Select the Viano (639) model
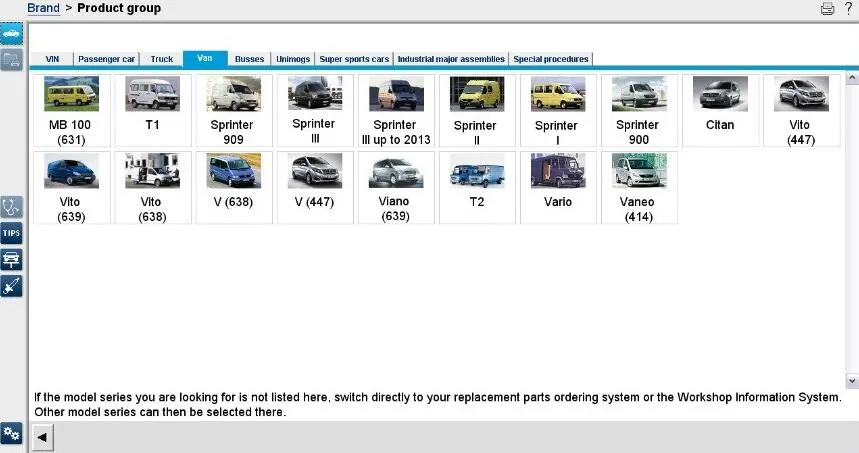Image resolution: width=859 pixels, height=453 pixels. [x=396, y=188]
